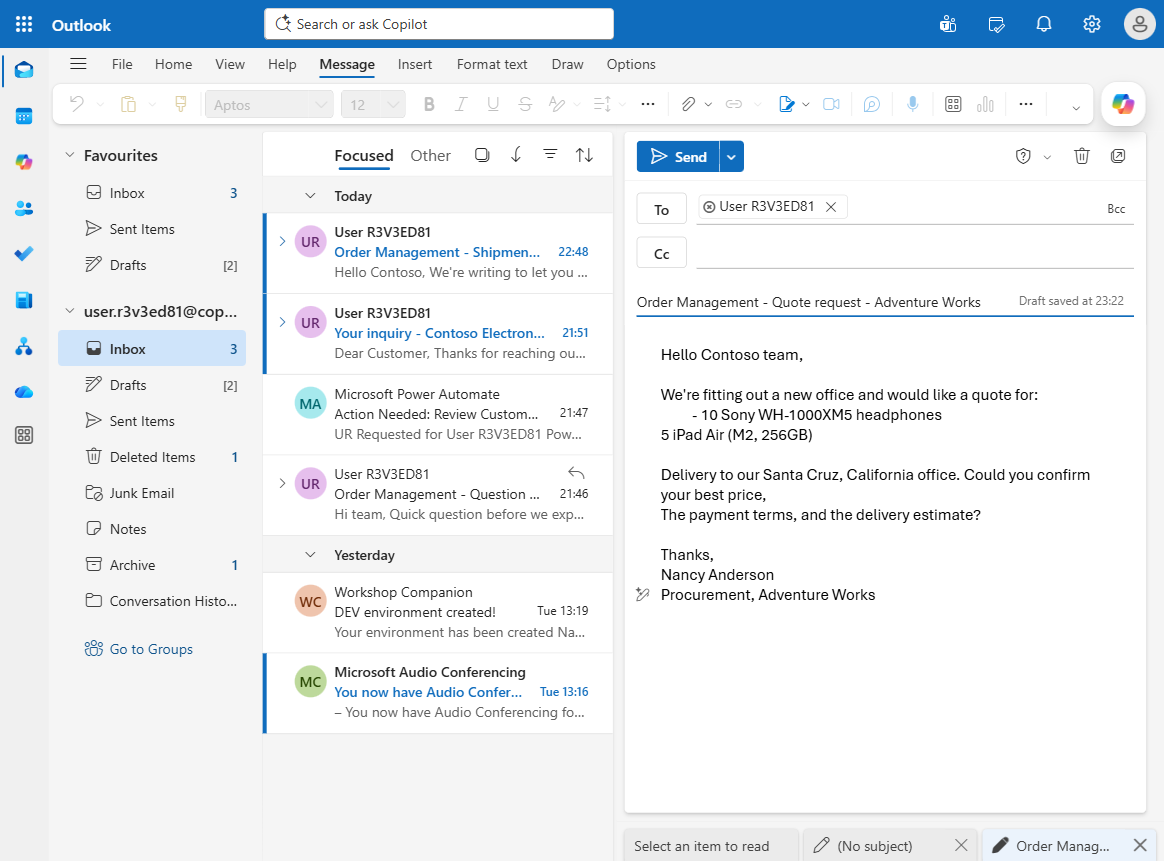Open OneDrive cloud app in rail
The width and height of the screenshot is (1164, 861).
(24, 392)
